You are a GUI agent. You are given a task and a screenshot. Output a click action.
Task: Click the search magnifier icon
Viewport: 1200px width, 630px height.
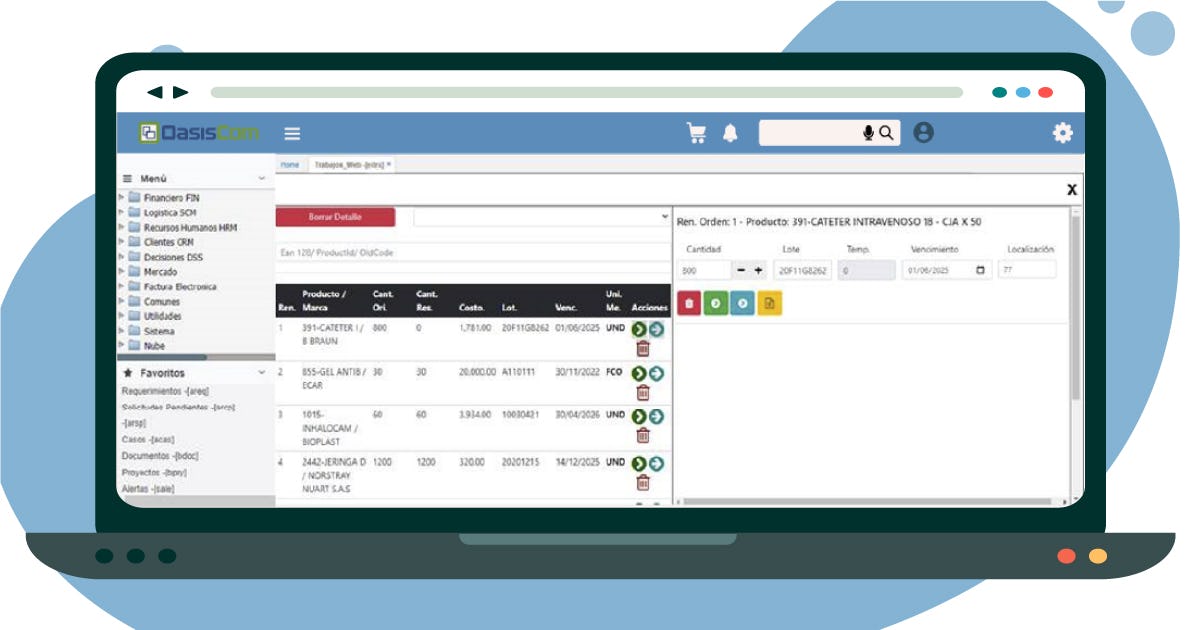click(886, 133)
